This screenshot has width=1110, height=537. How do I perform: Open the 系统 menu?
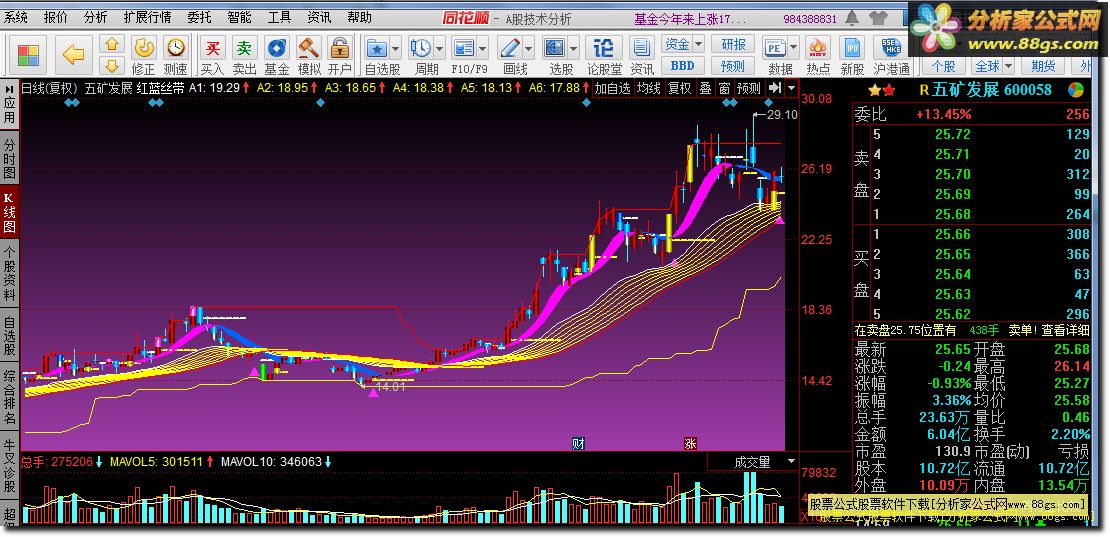pos(16,17)
